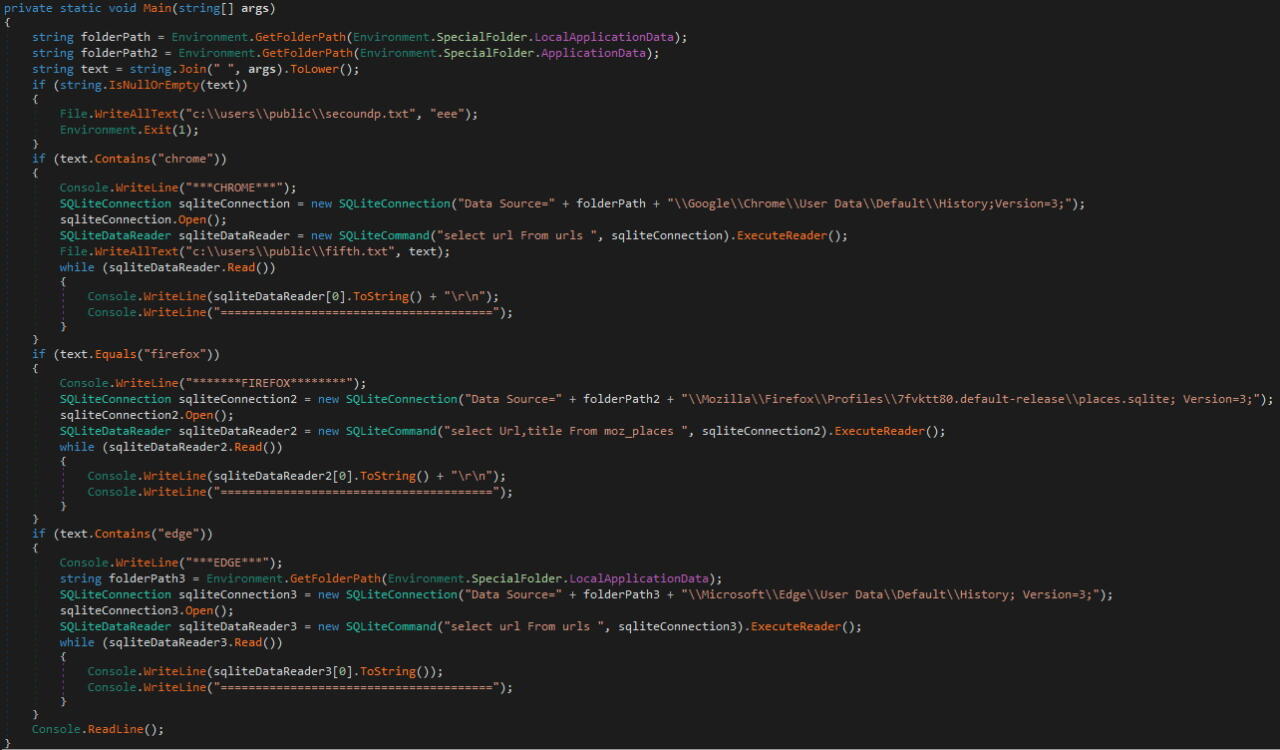This screenshot has height=750, width=1280.
Task: Click the "***CHROME***" string literal
Action: [x=236, y=187]
